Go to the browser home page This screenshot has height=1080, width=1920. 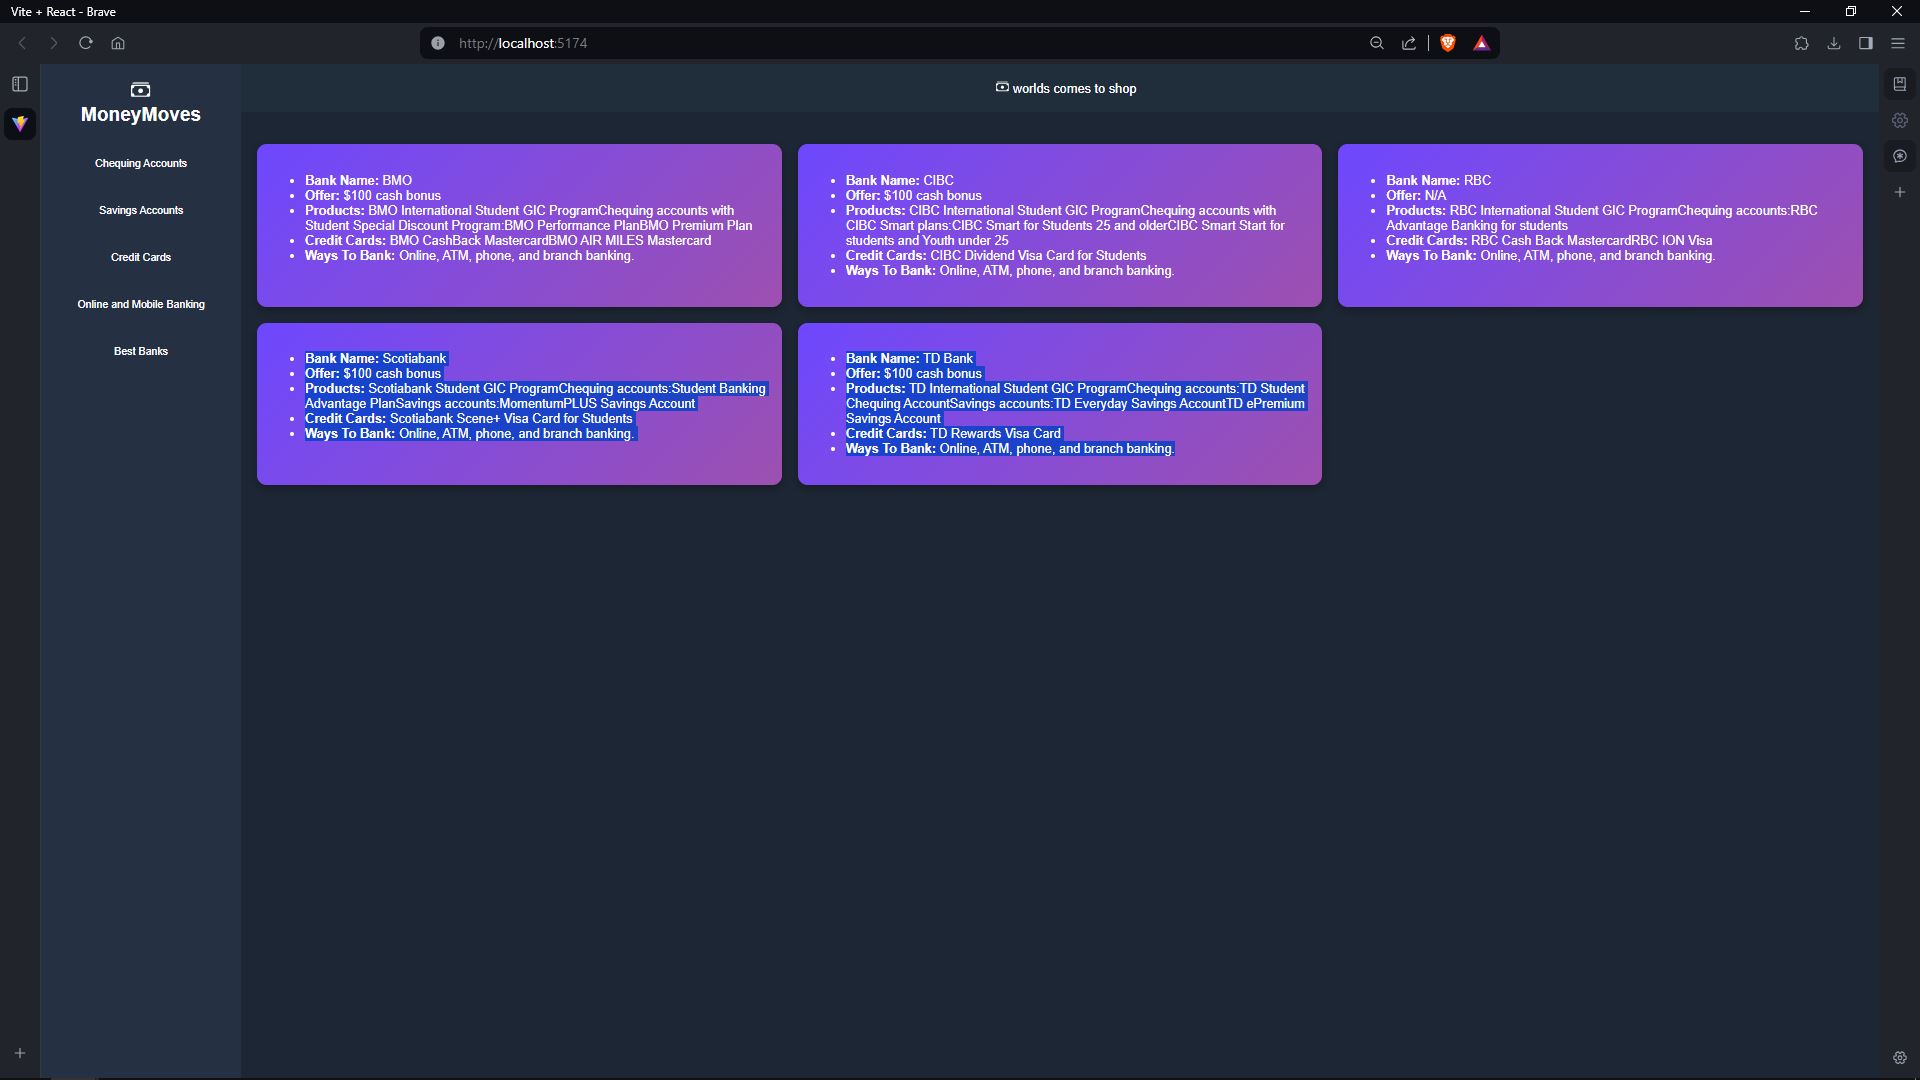click(118, 43)
